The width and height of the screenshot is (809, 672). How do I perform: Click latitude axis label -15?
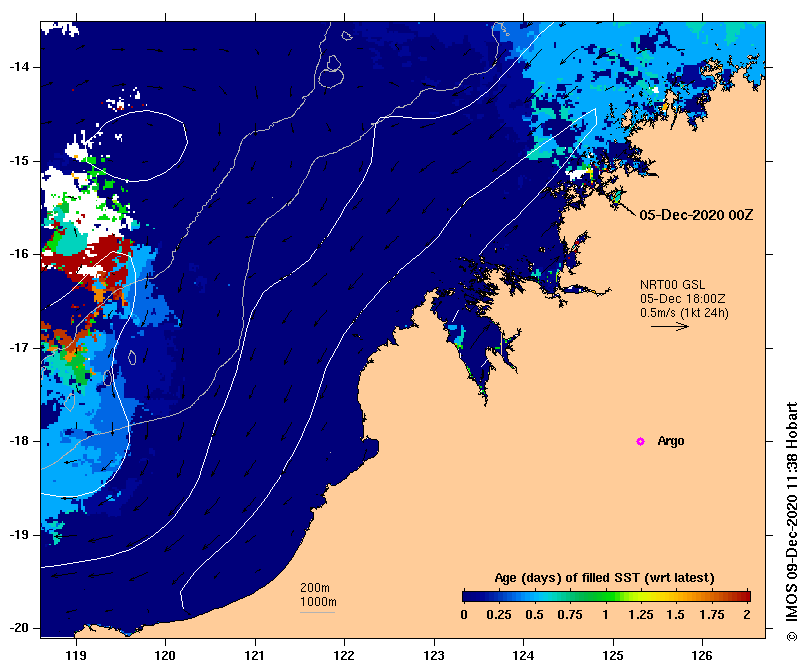(19, 161)
